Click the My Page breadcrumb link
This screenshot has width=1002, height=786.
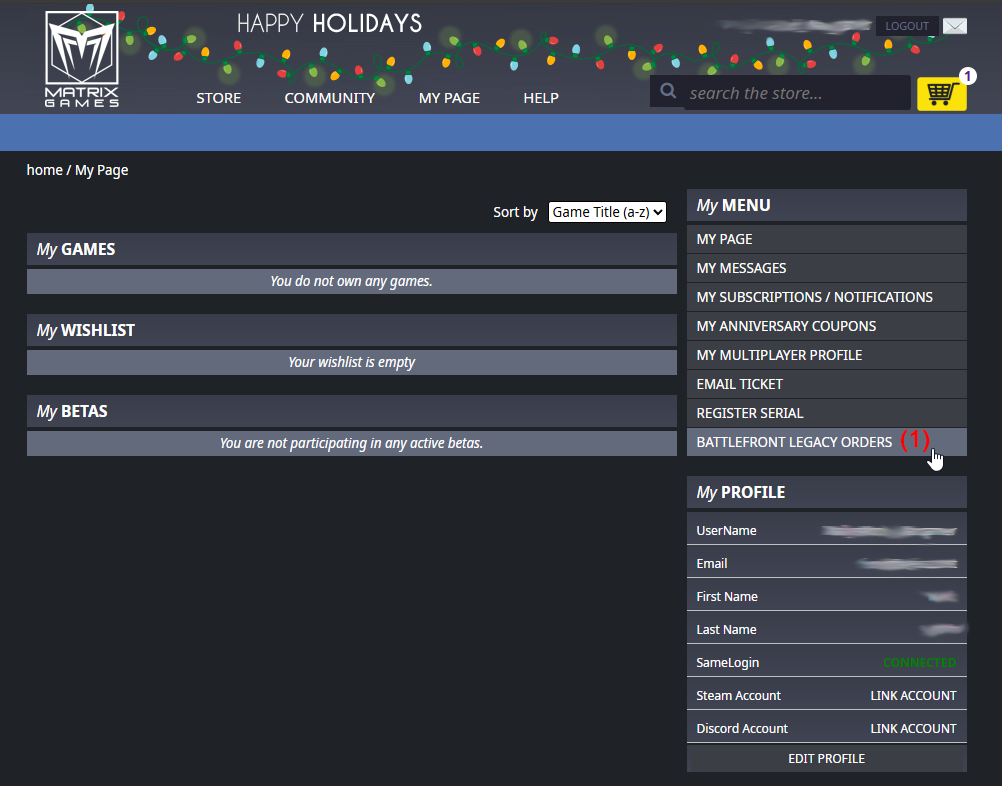click(102, 171)
